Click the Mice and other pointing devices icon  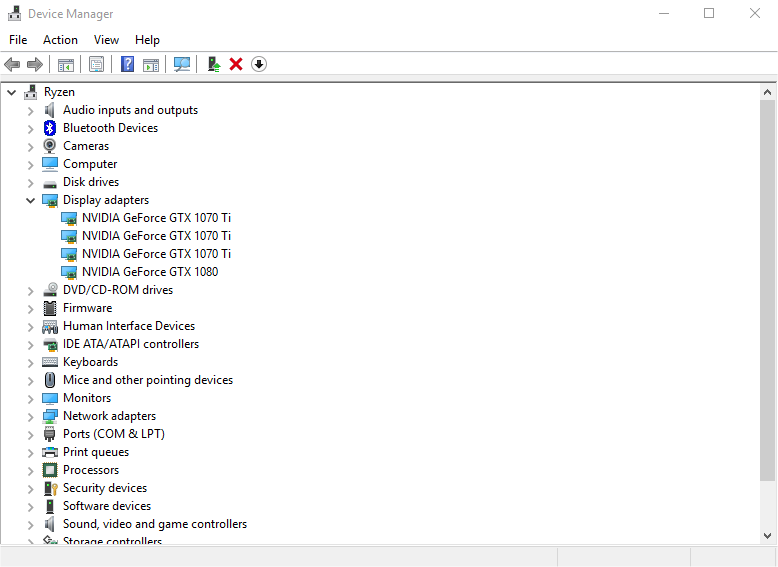(x=50, y=380)
